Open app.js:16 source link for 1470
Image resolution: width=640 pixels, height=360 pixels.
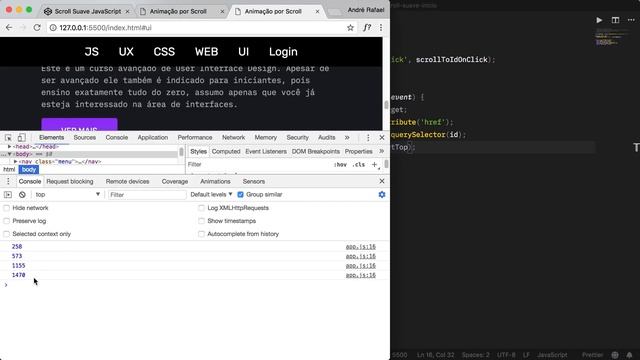coord(360,275)
